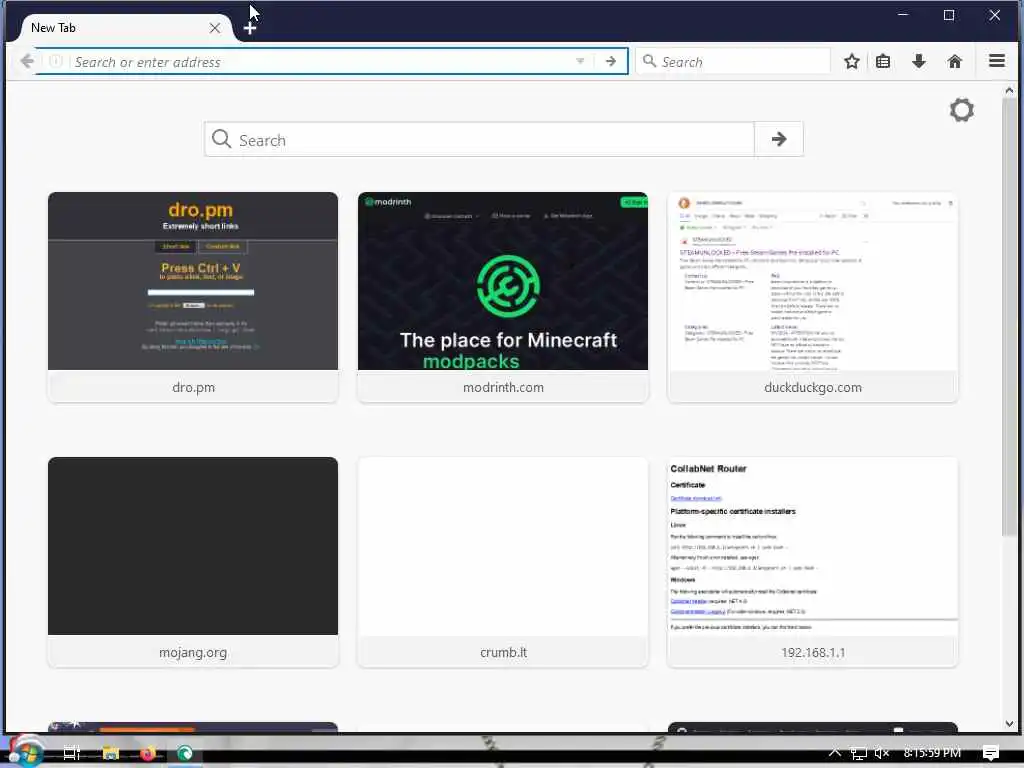Viewport: 1024px width, 768px height.
Task: Switch to the green browser taskbar icon
Action: (x=185, y=753)
